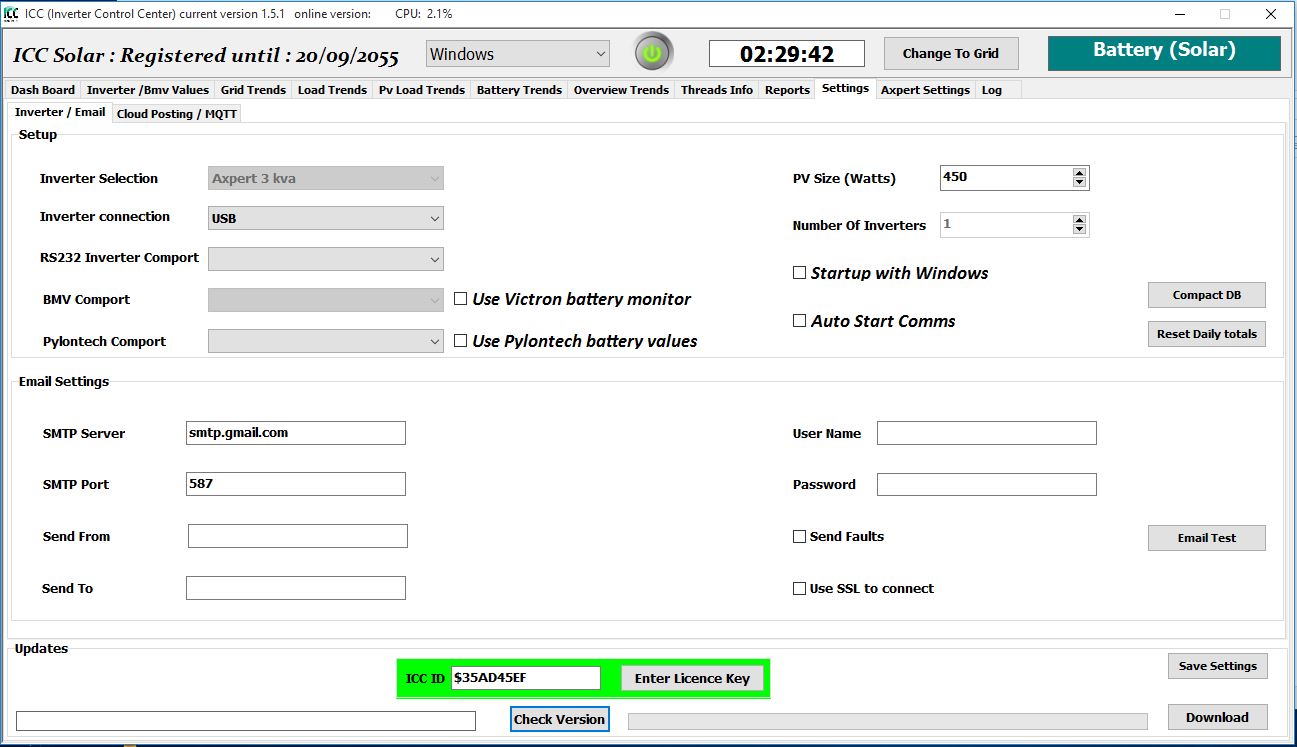The width and height of the screenshot is (1297, 747).
Task: Increase PV Size using up arrow
Action: (x=1079, y=172)
